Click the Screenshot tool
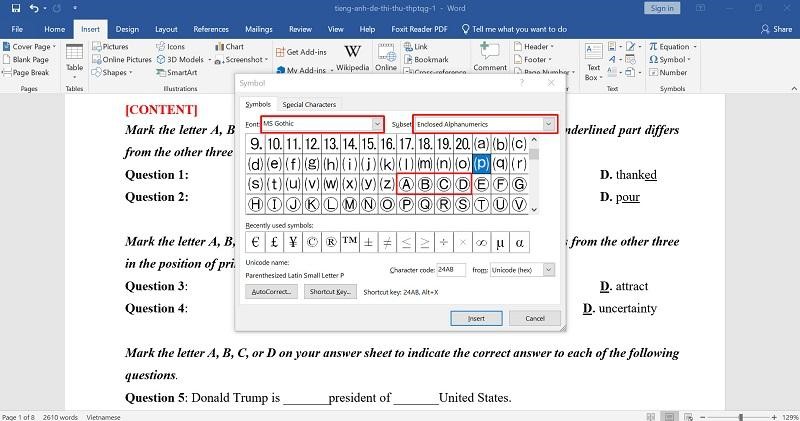Image resolution: width=800 pixels, height=421 pixels. [x=239, y=59]
